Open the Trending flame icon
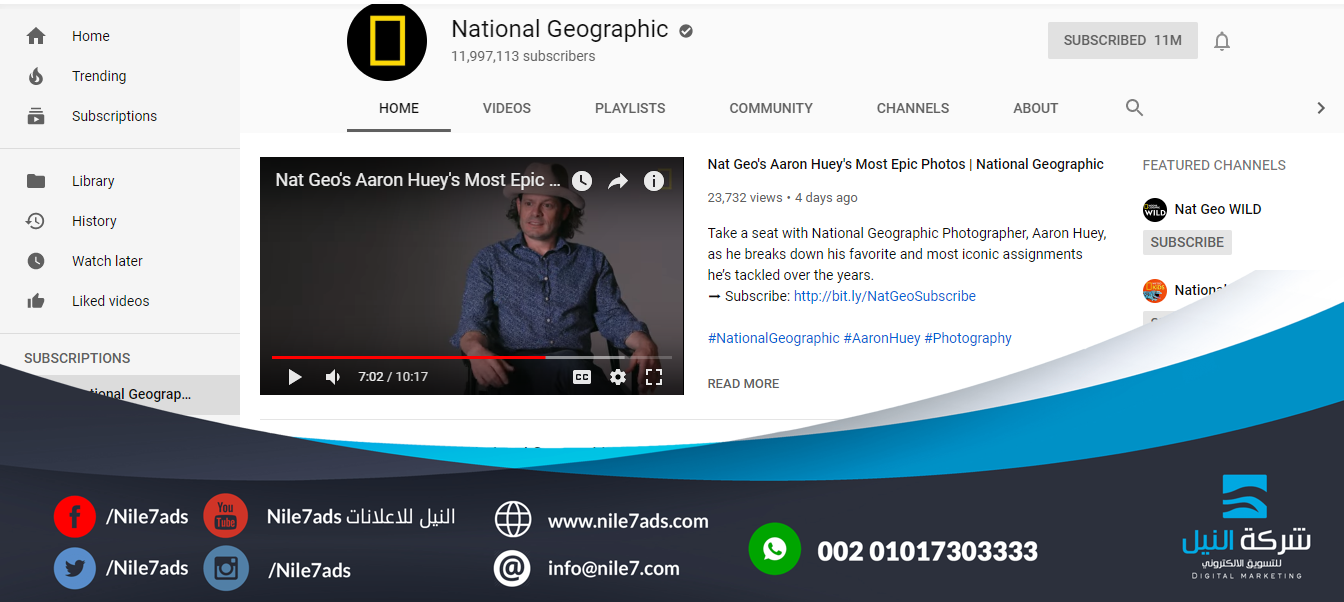 36,76
